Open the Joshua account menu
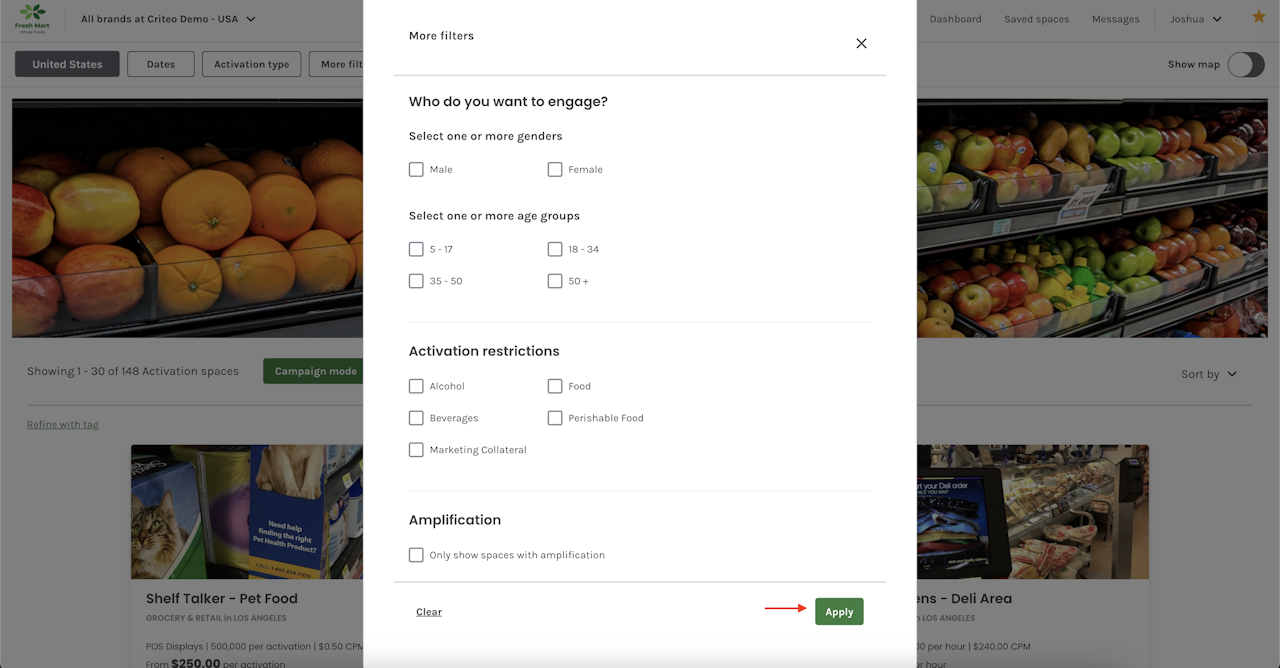The height and width of the screenshot is (668, 1280). [x=1196, y=19]
